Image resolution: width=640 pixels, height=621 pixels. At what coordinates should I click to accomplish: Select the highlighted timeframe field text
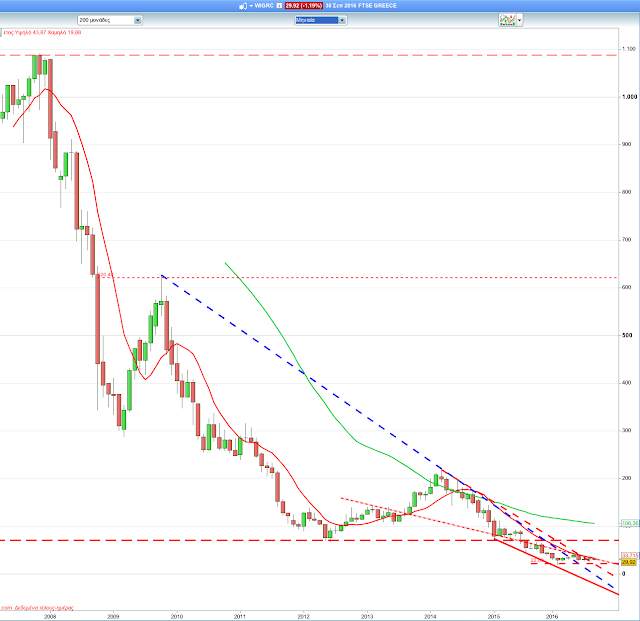click(317, 20)
